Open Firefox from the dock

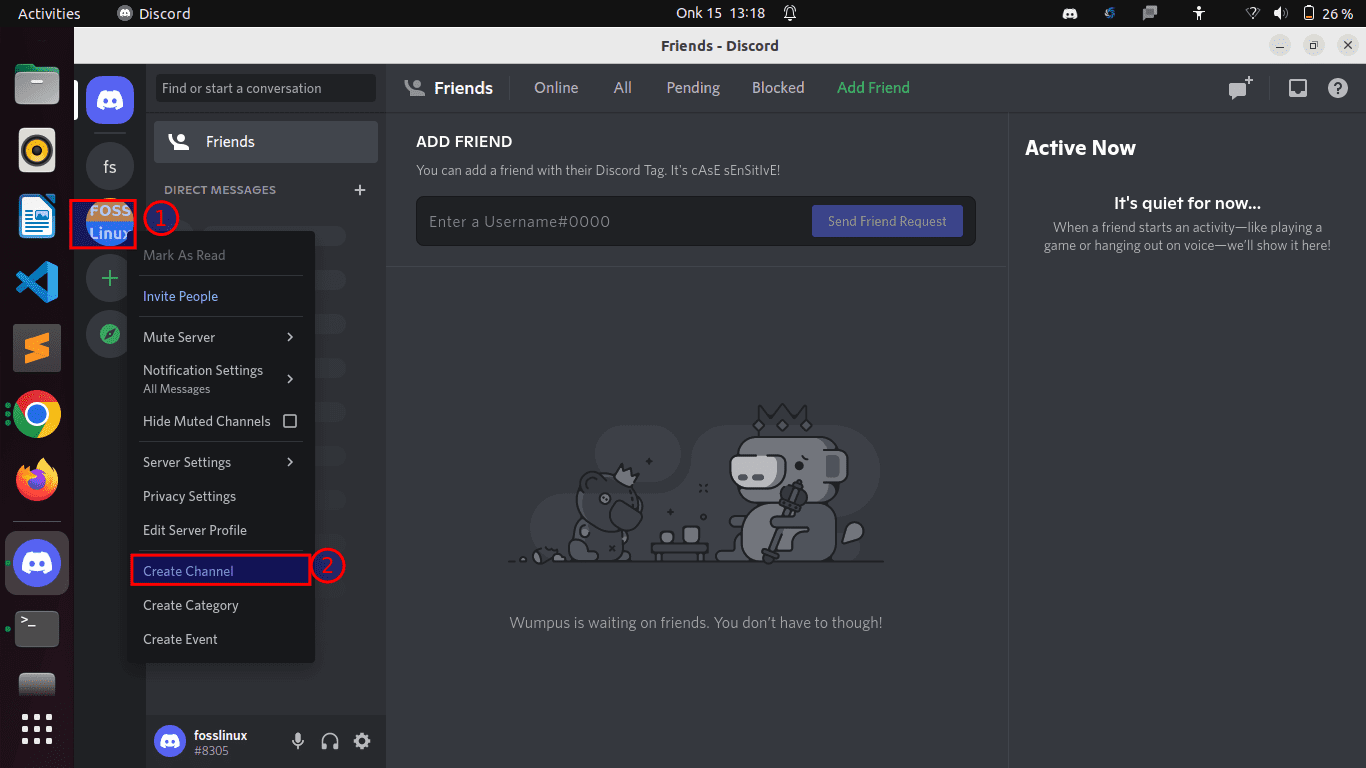click(37, 480)
